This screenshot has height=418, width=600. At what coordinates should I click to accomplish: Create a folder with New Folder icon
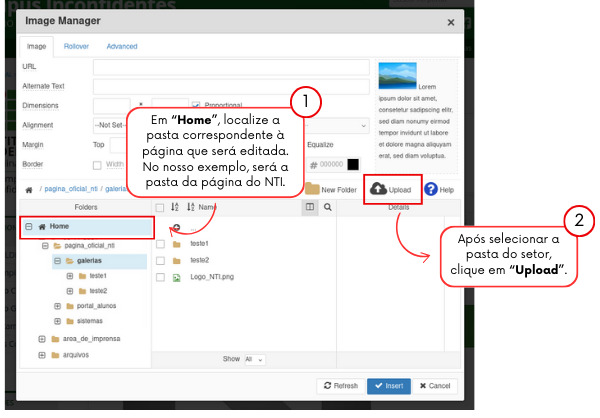tap(313, 189)
